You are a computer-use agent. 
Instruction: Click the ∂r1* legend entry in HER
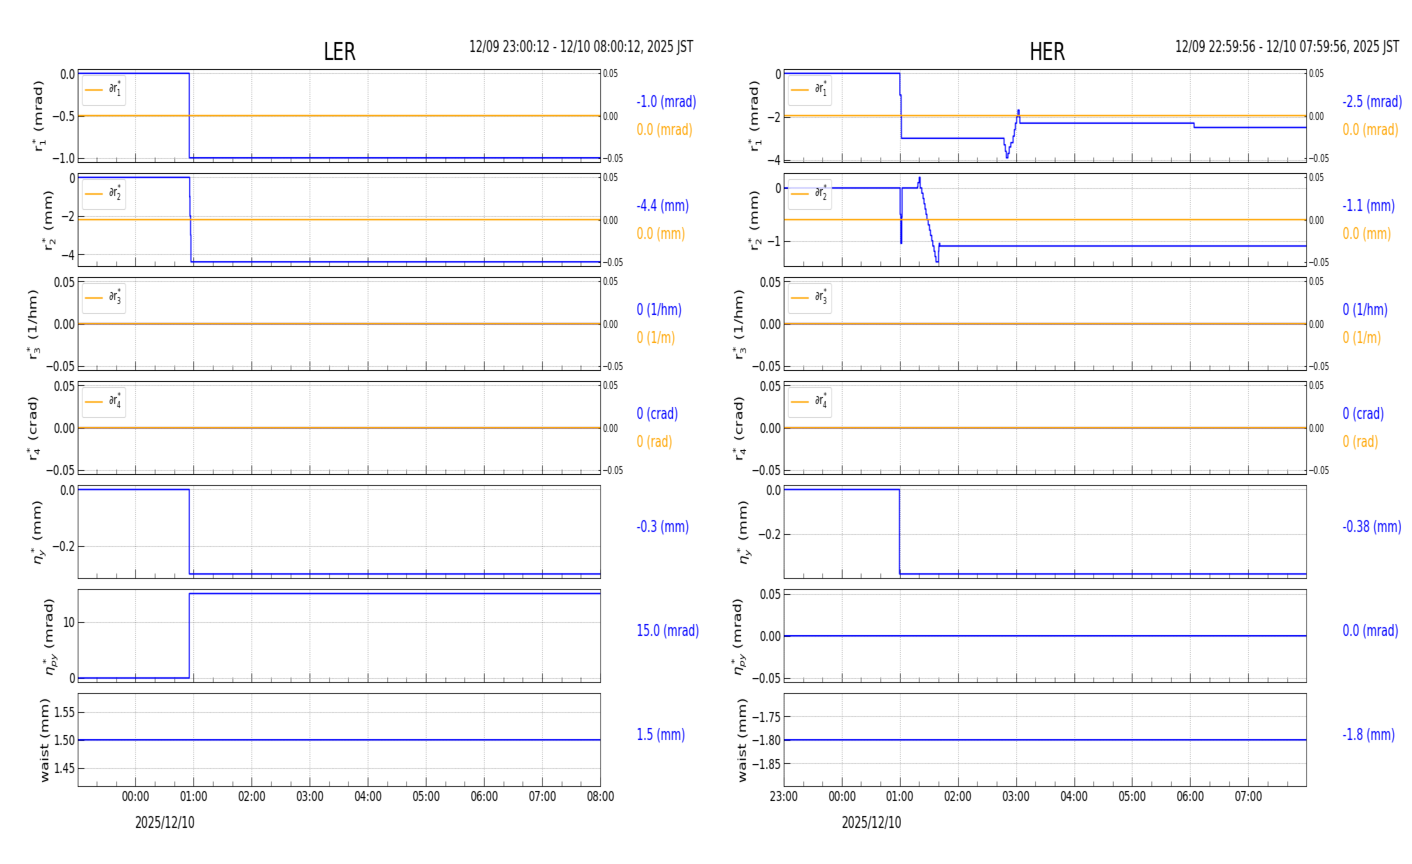pos(809,90)
